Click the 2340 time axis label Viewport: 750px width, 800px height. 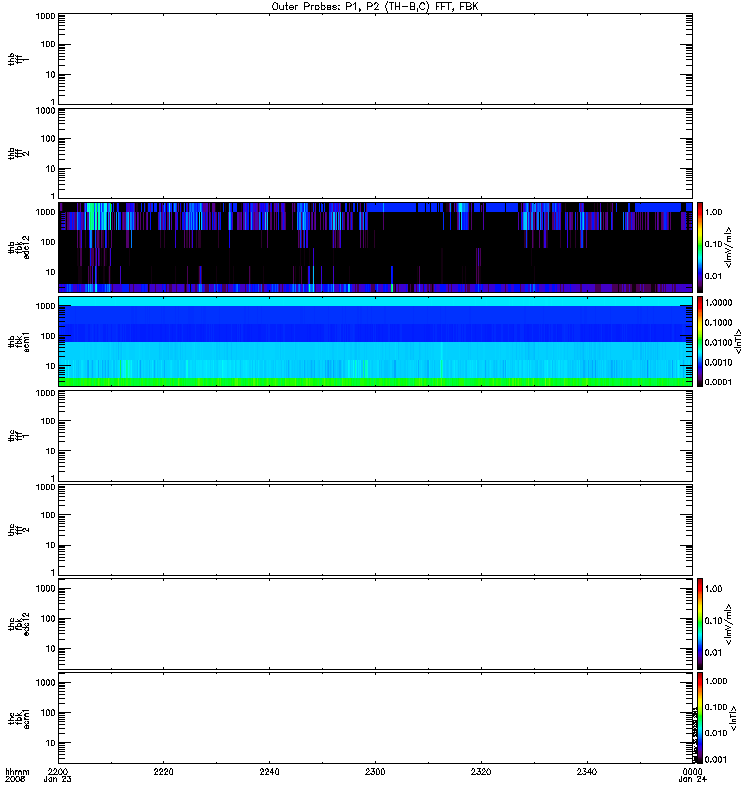tap(587, 771)
